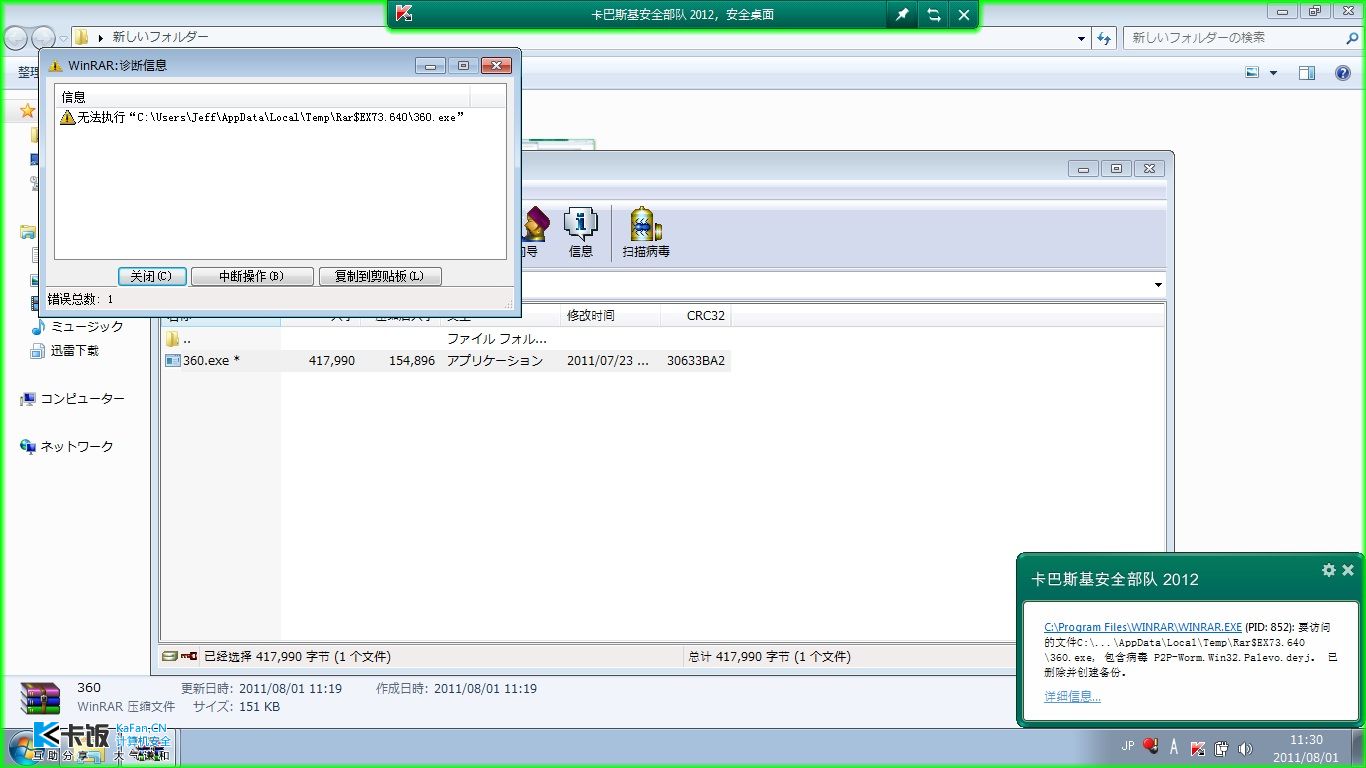Click the 信息 info toolbar icon in WinRAR
1366x768 pixels.
tap(581, 234)
